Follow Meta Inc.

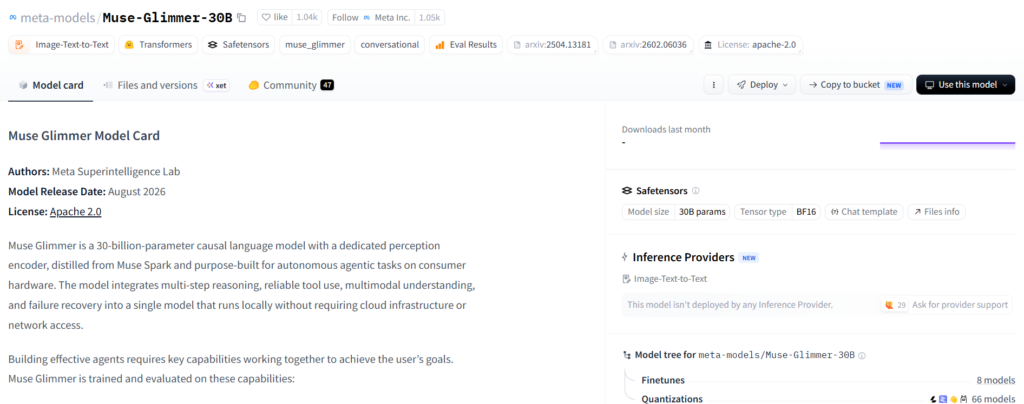372,18
